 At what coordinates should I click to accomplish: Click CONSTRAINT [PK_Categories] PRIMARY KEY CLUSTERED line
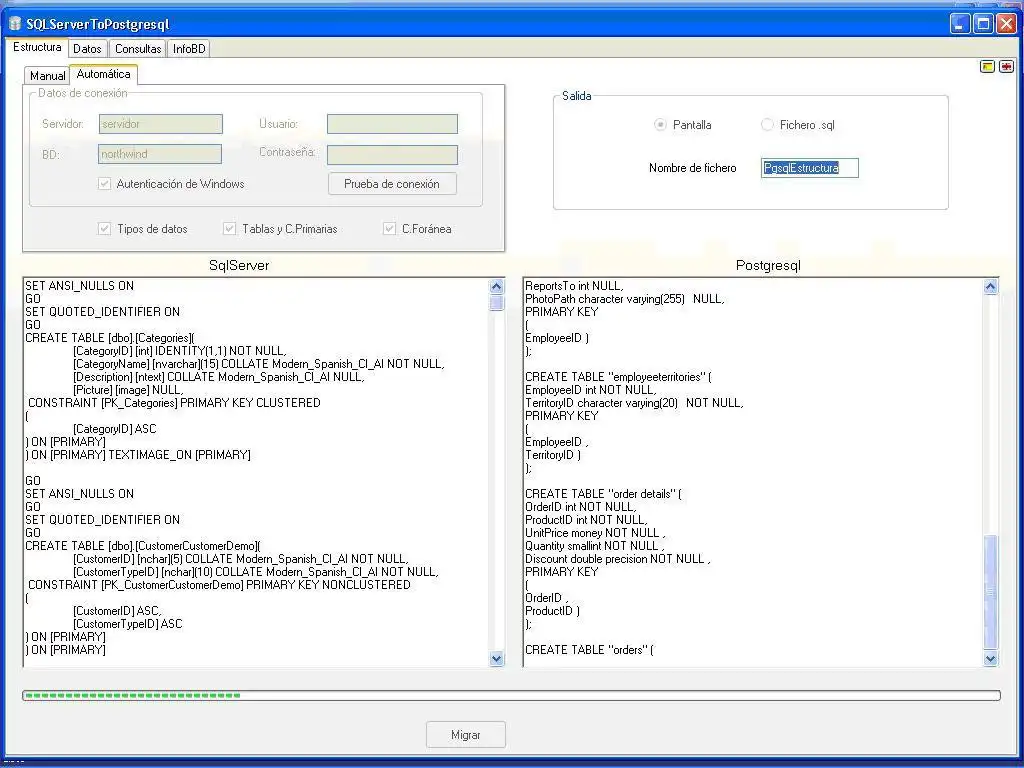point(174,403)
